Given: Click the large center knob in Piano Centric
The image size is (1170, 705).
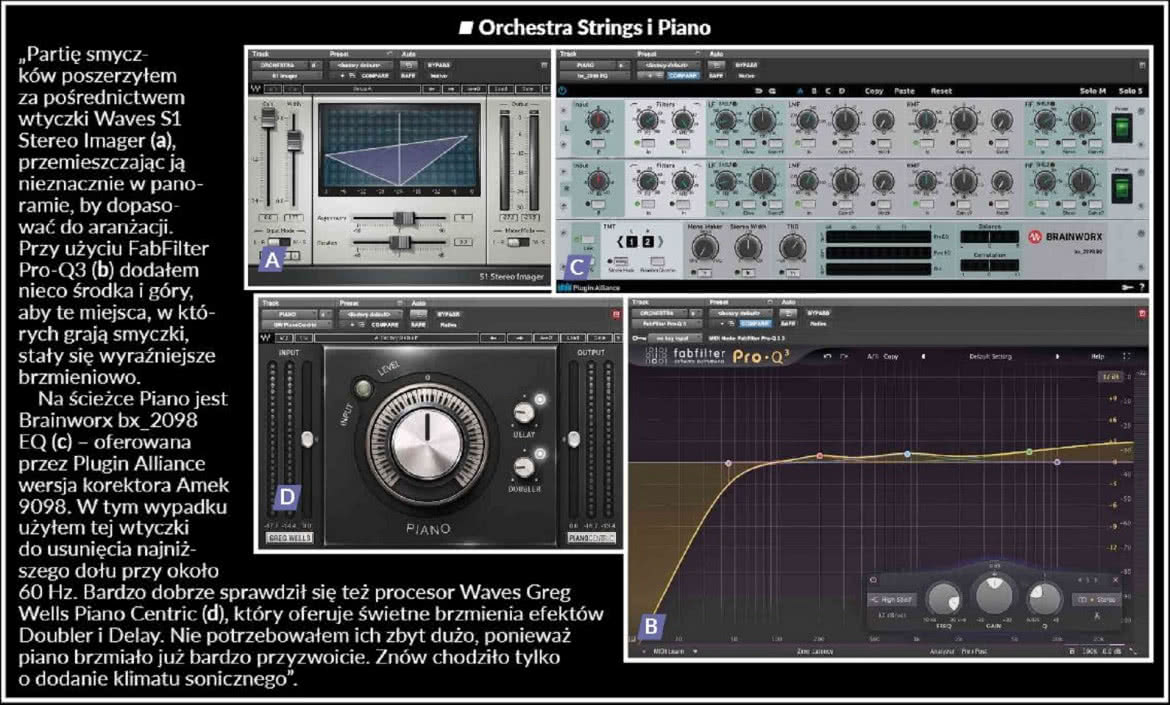Looking at the screenshot, I should [428, 440].
